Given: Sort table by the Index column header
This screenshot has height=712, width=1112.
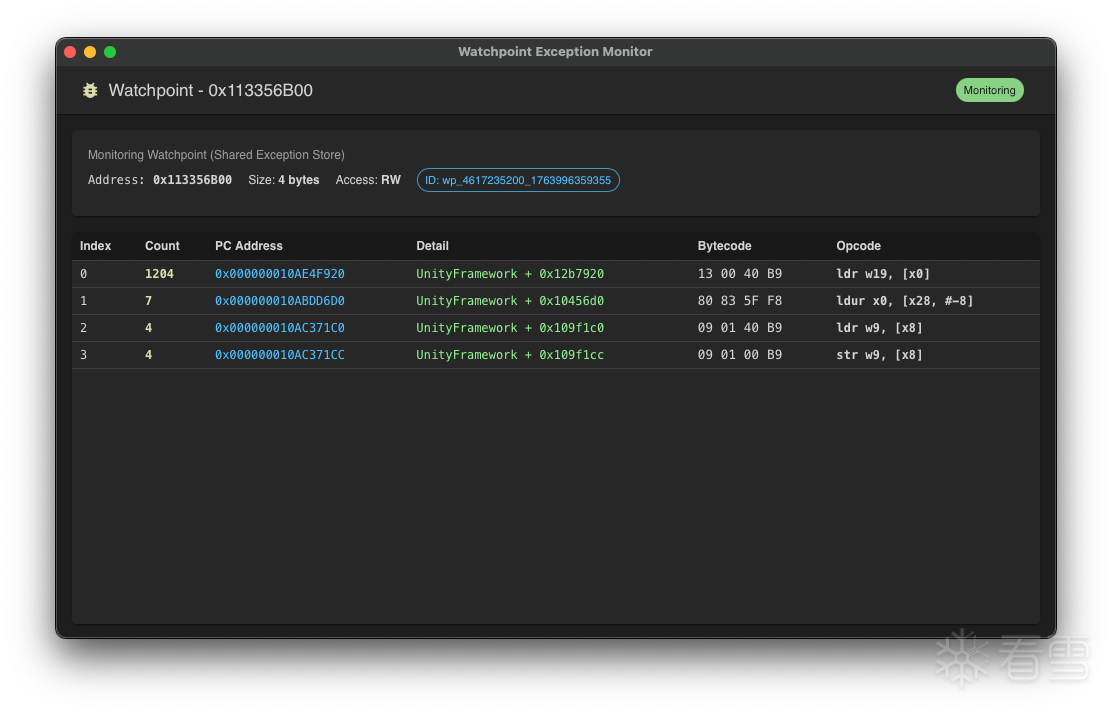Looking at the screenshot, I should point(95,245).
